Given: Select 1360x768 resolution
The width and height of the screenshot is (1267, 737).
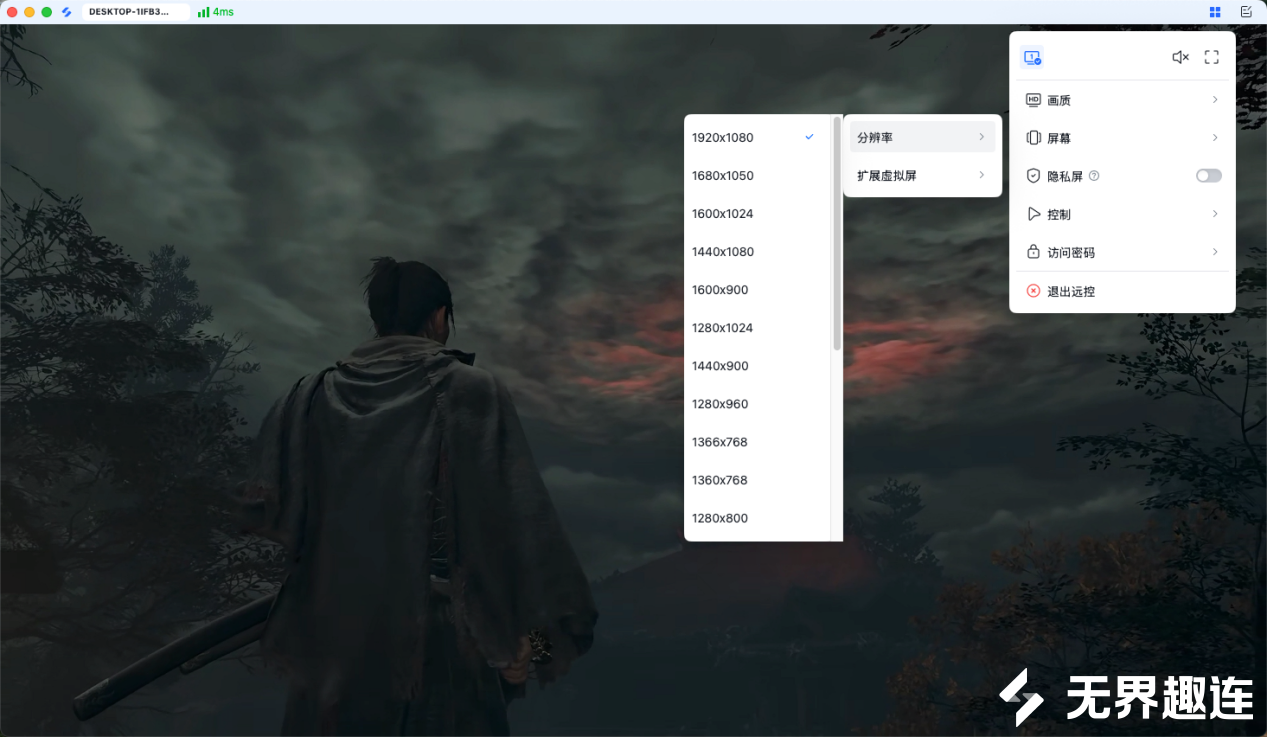Looking at the screenshot, I should click(757, 479).
